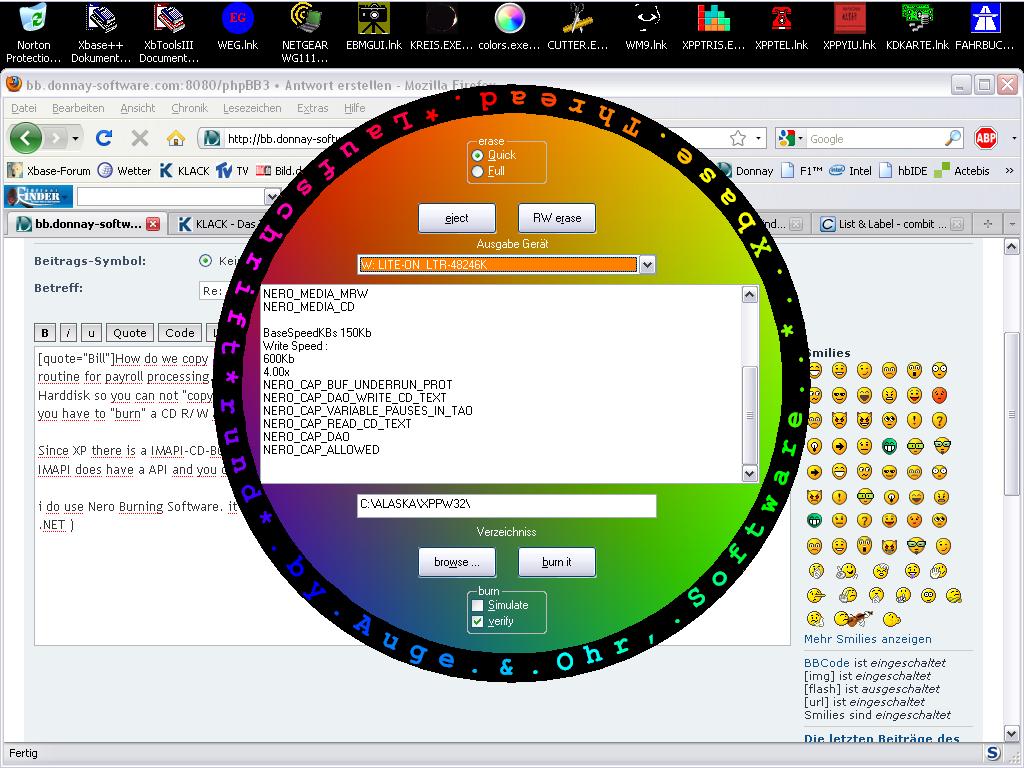Image resolution: width=1024 pixels, height=768 pixels.
Task: Open the Google search engine dropdown
Action: point(790,139)
